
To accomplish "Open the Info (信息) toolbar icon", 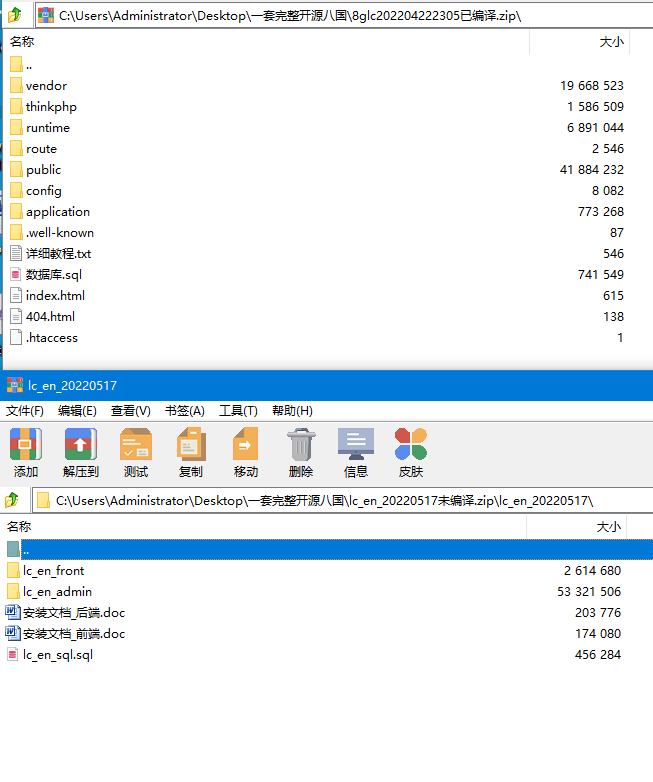I will (x=355, y=451).
